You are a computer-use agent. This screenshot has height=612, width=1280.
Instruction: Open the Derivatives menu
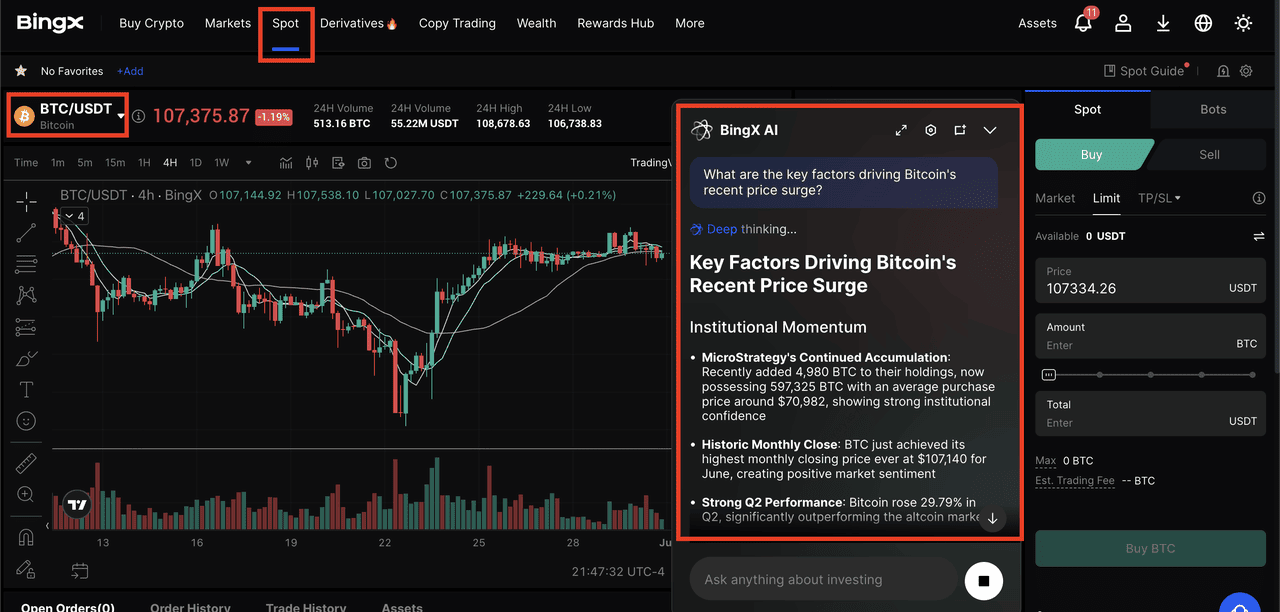pos(358,23)
